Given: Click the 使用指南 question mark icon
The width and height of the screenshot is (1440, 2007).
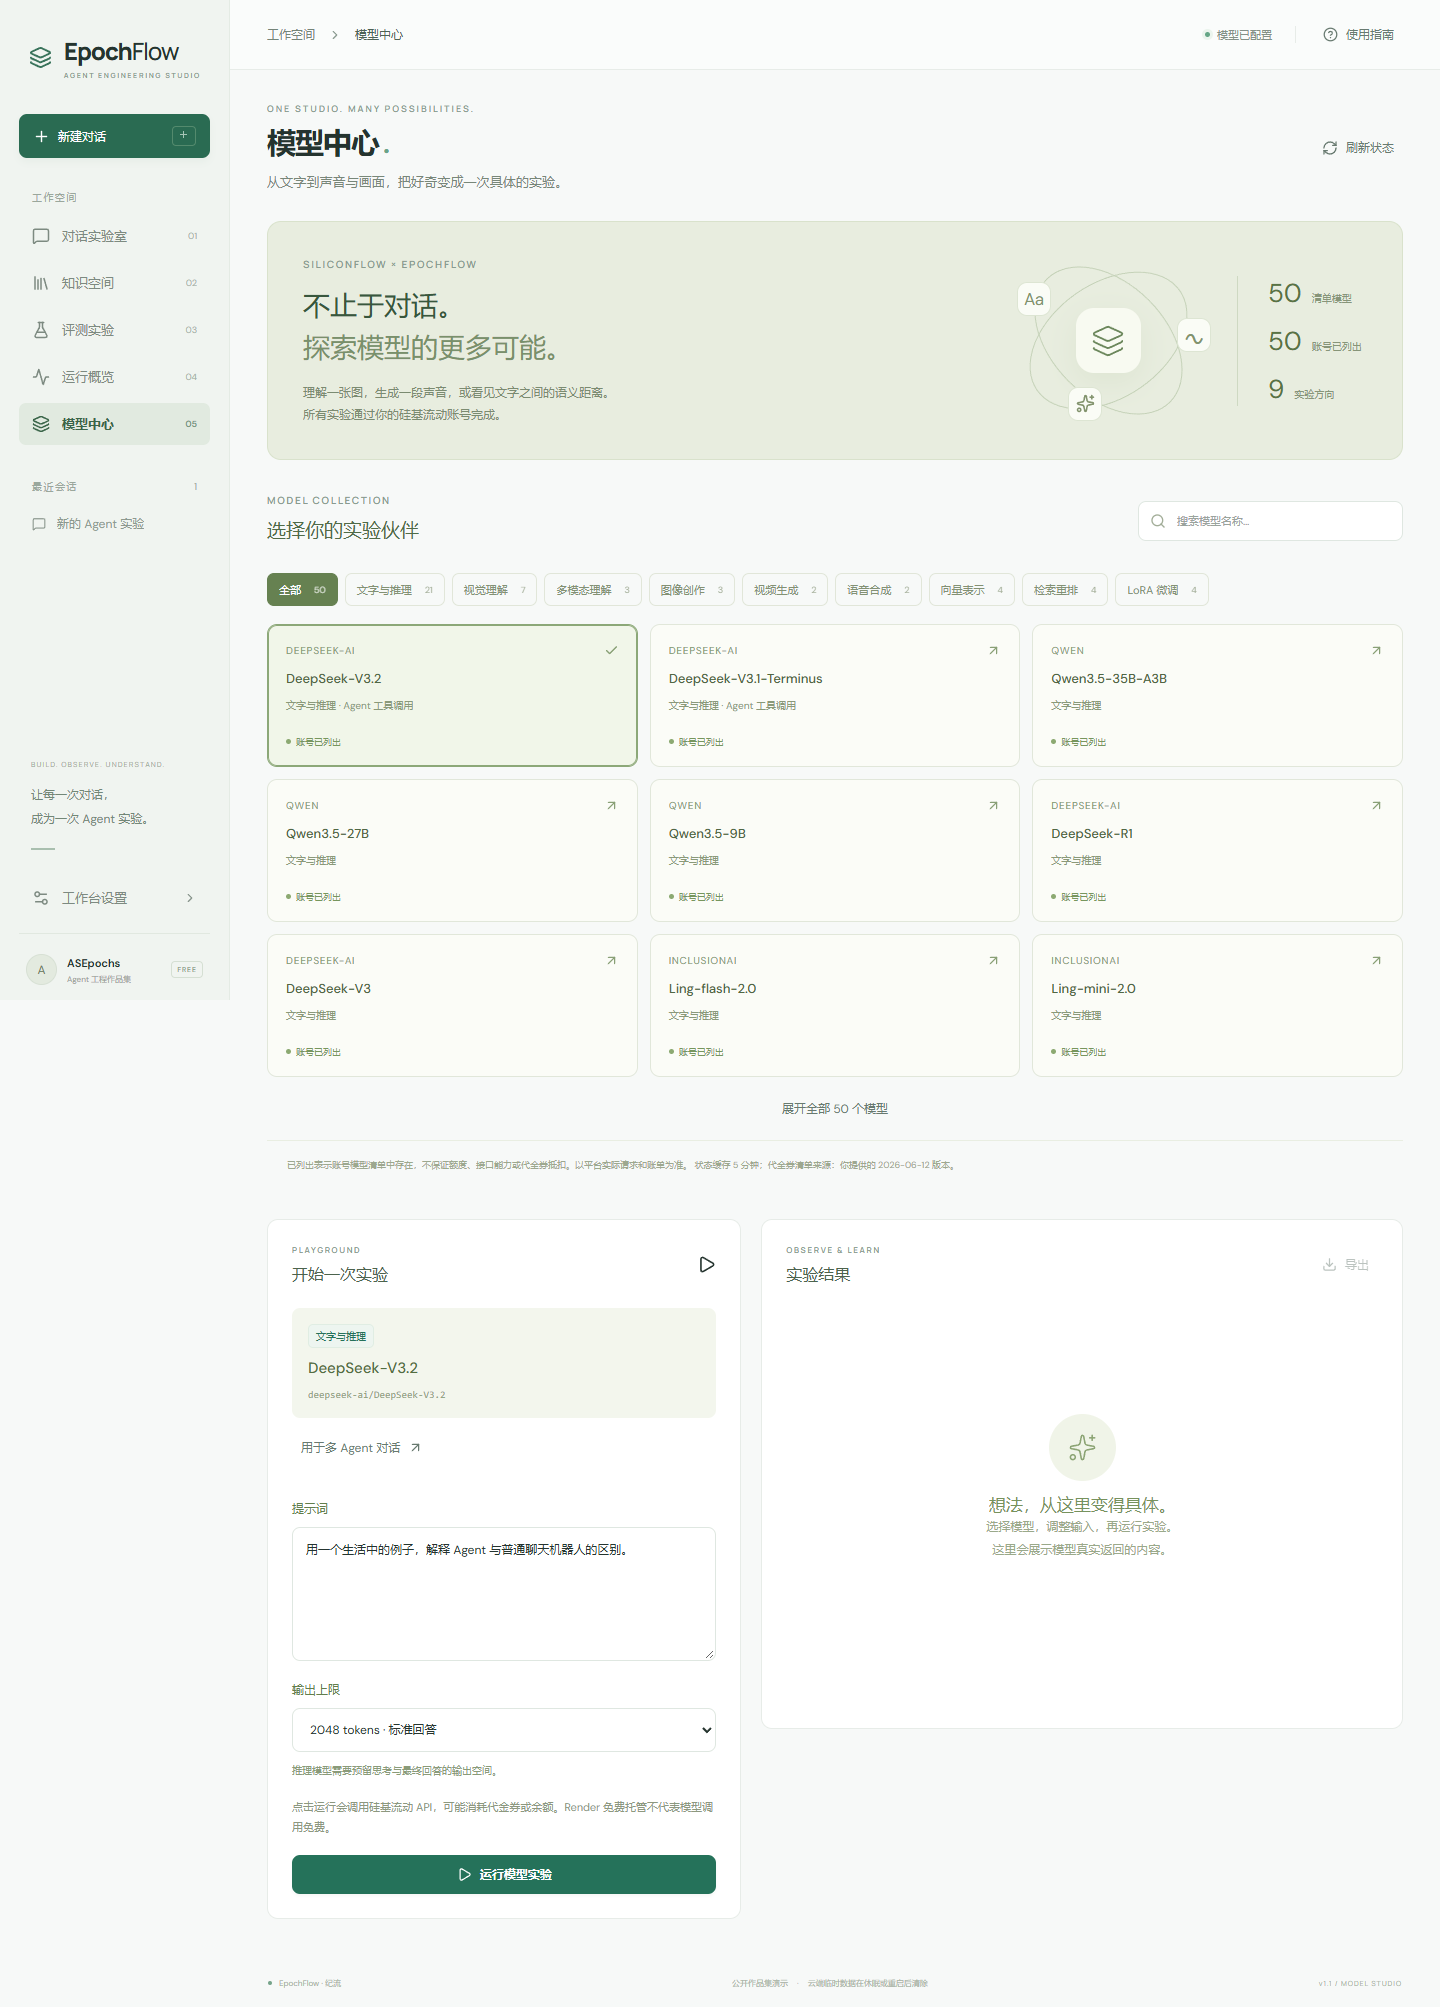Looking at the screenshot, I should 1330,35.
